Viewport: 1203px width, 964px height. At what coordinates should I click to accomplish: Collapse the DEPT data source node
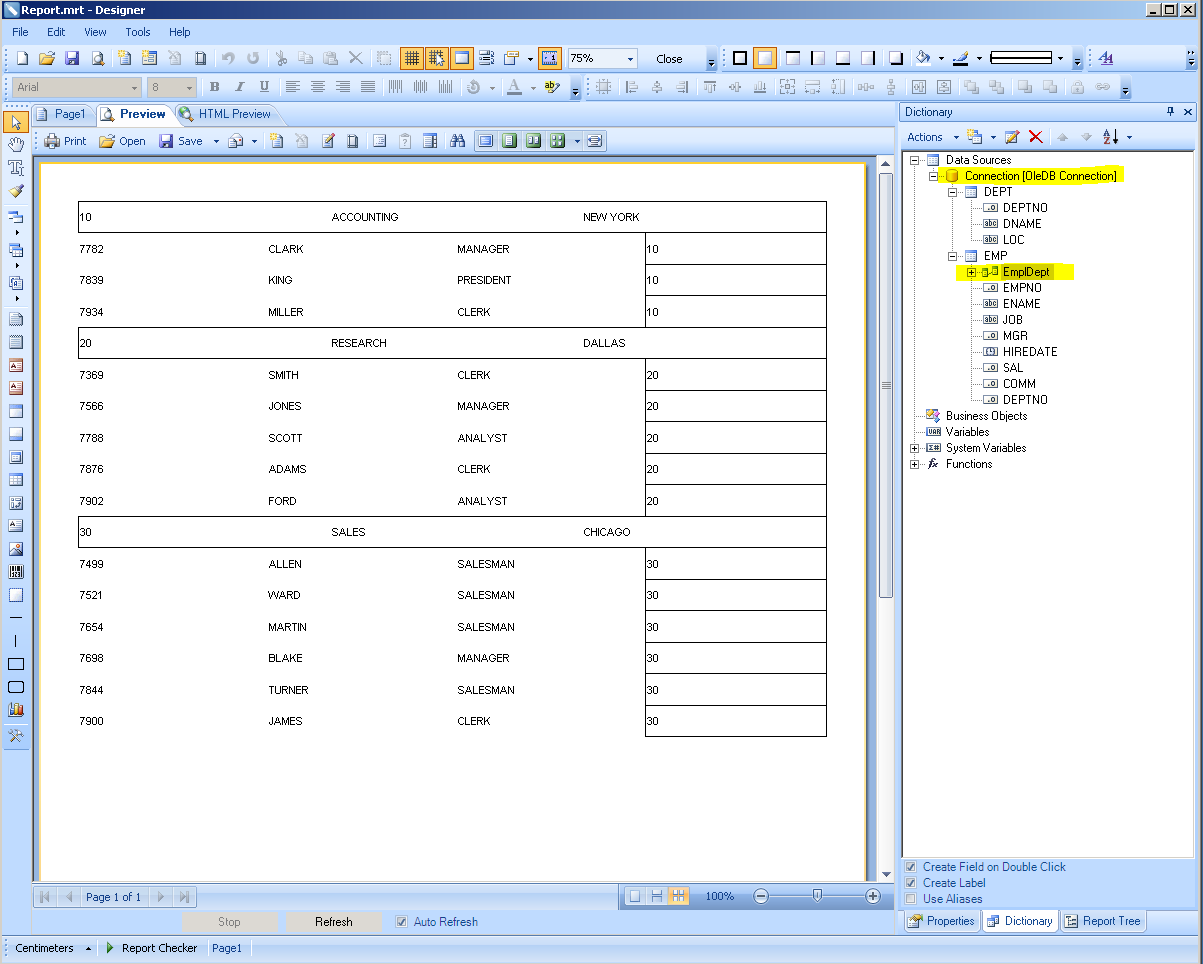952,192
